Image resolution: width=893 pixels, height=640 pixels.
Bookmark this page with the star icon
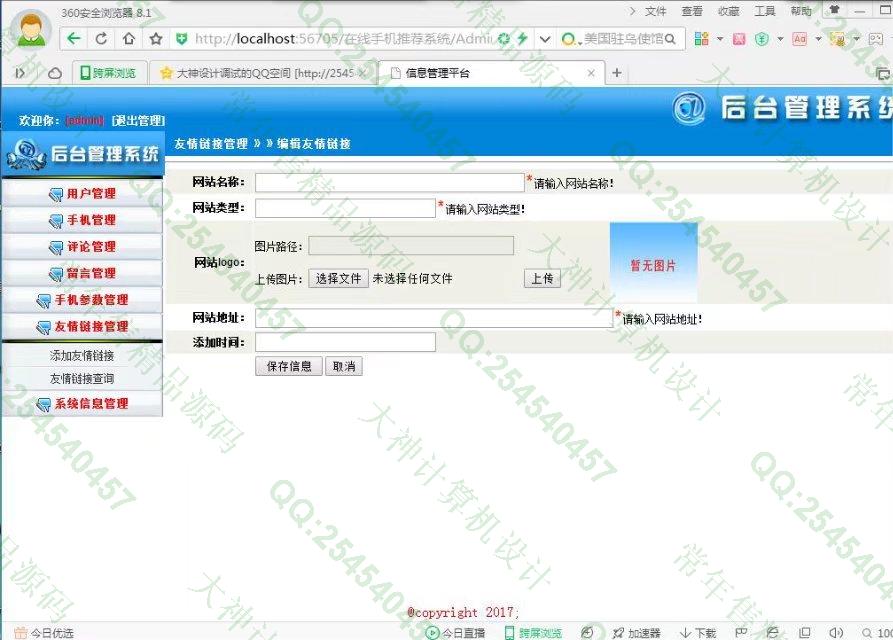pos(155,39)
